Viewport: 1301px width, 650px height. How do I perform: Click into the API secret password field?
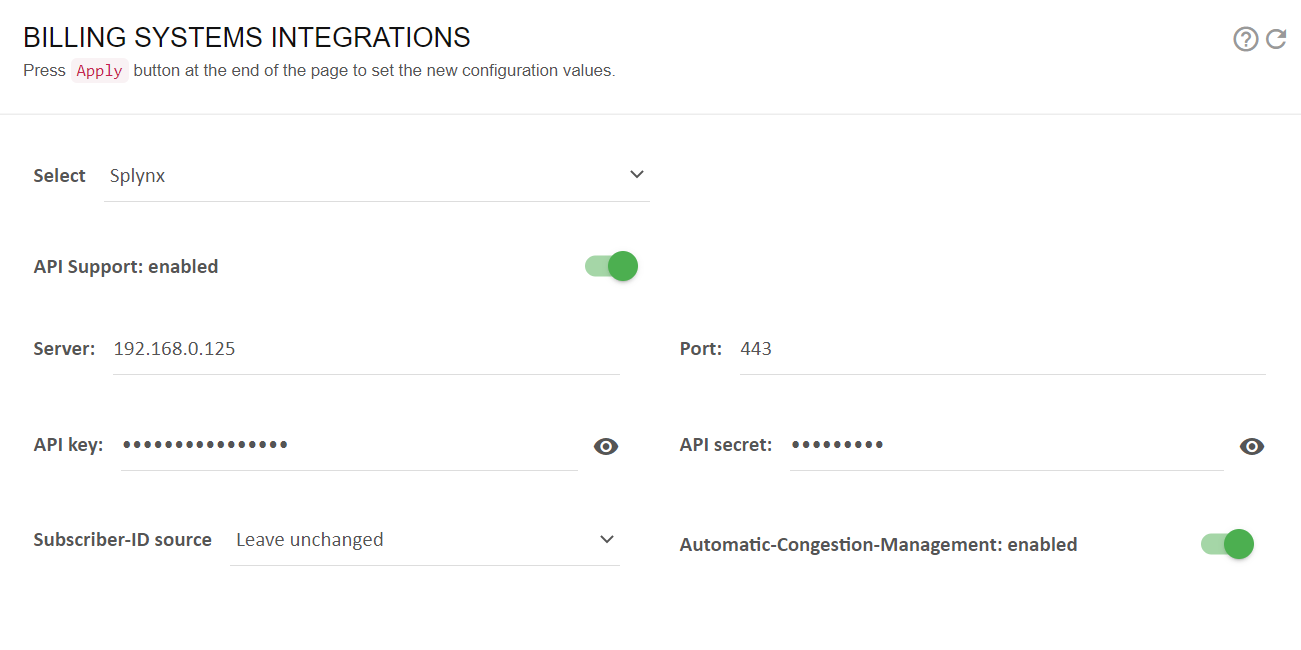1007,445
